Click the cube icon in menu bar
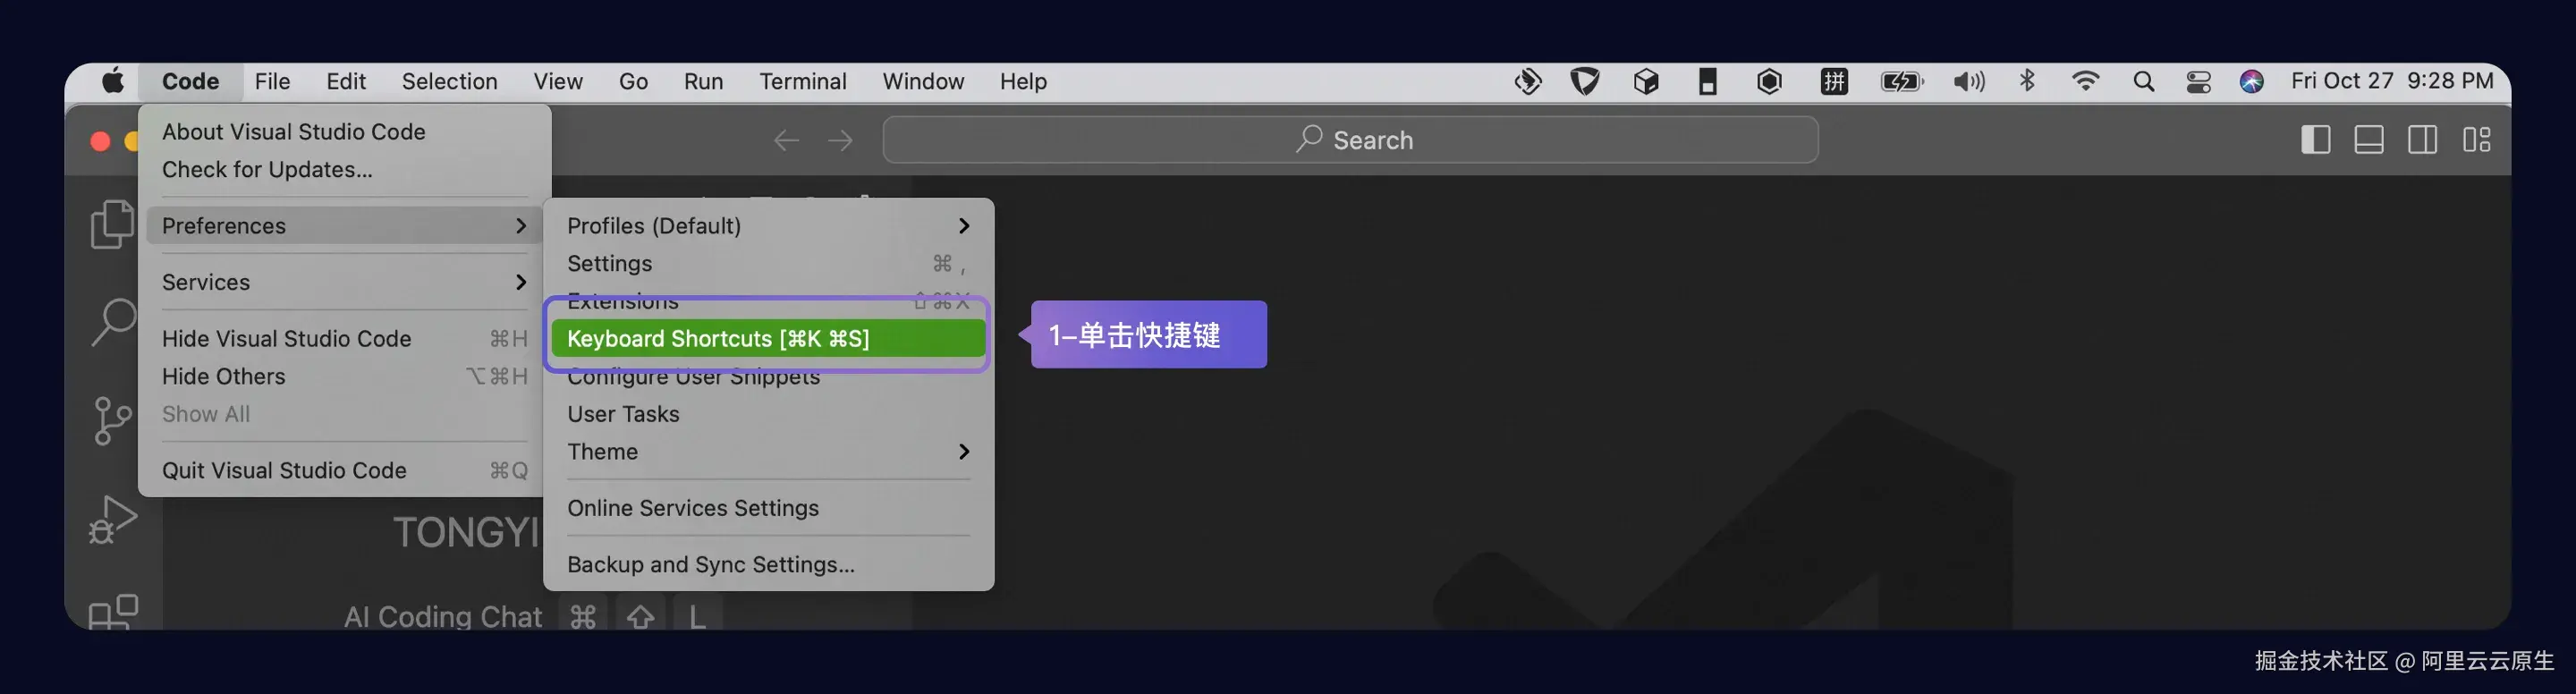The image size is (2576, 694). coord(1646,82)
